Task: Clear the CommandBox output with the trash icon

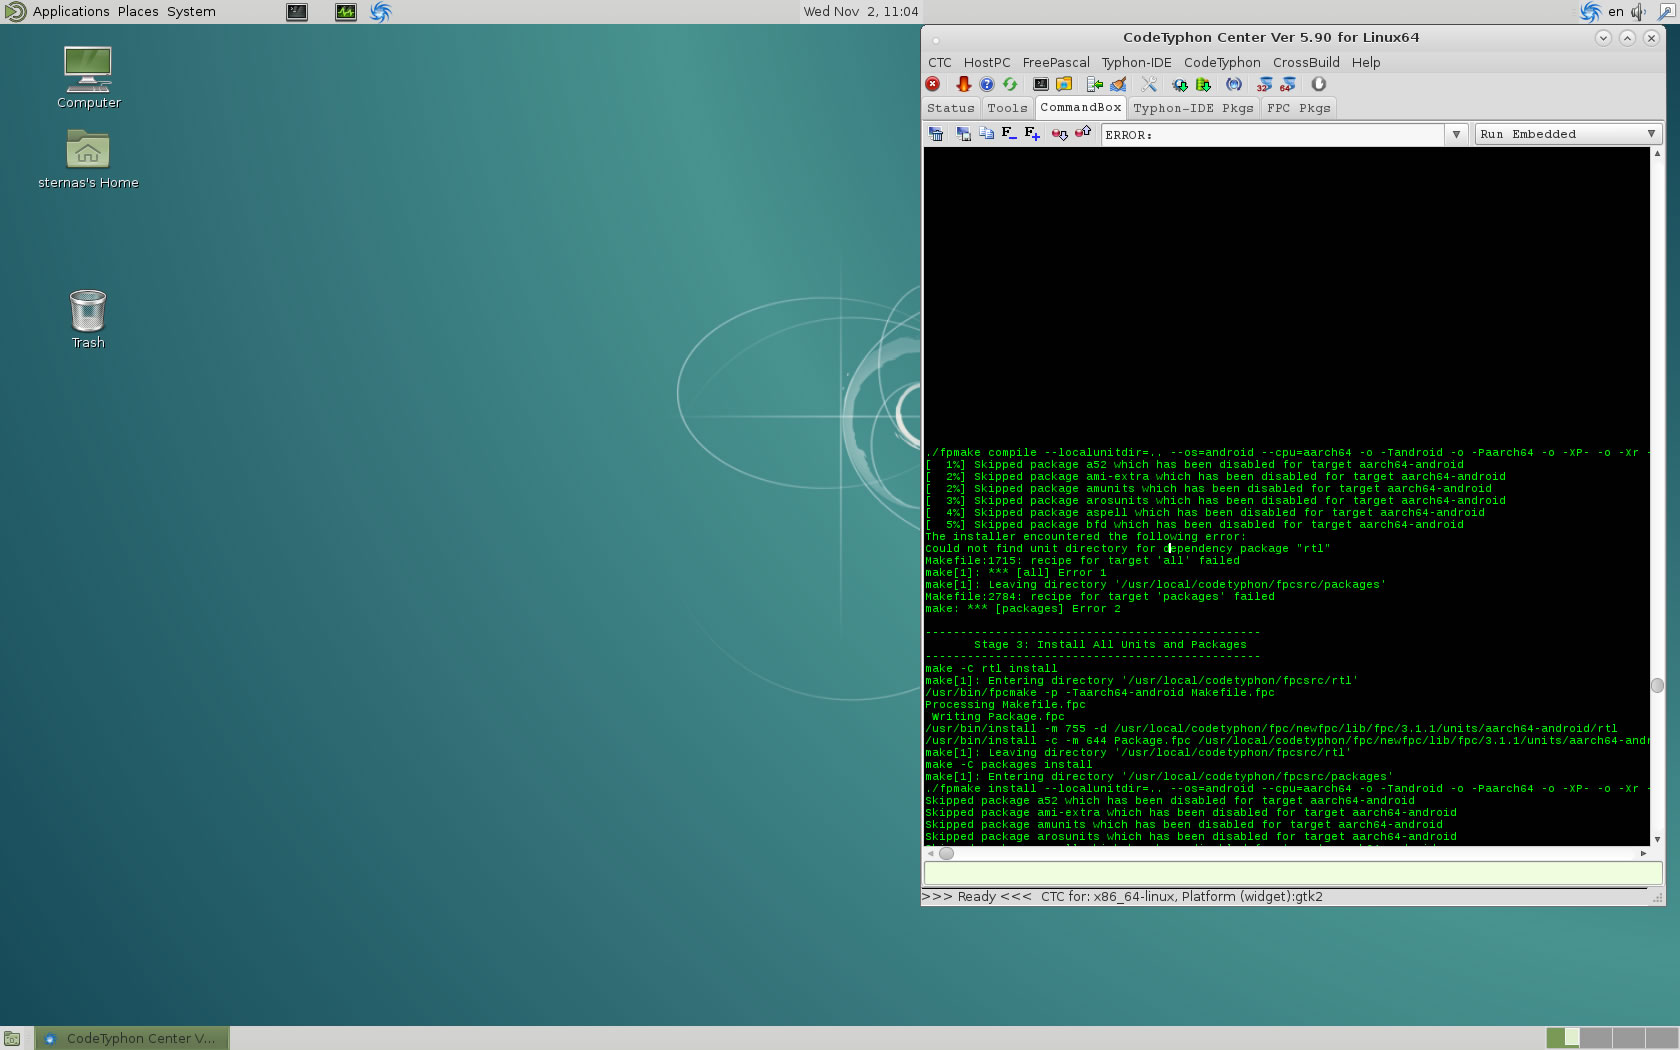Action: (936, 133)
